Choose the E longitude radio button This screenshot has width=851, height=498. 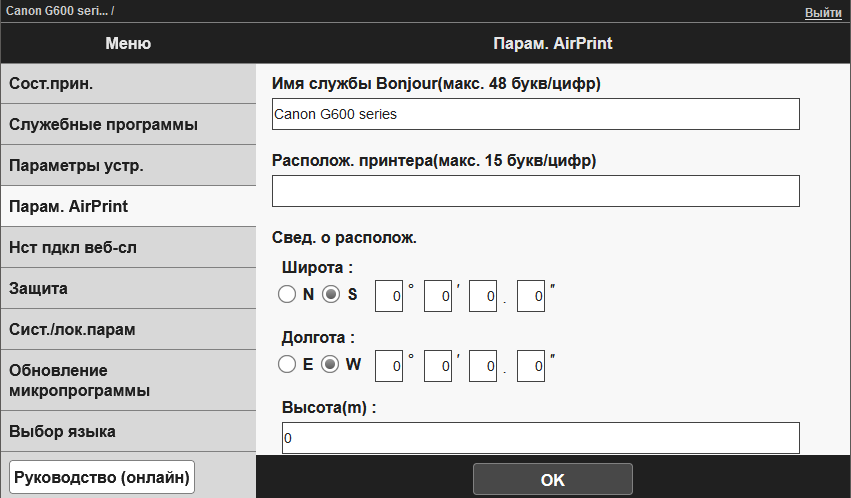click(287, 365)
